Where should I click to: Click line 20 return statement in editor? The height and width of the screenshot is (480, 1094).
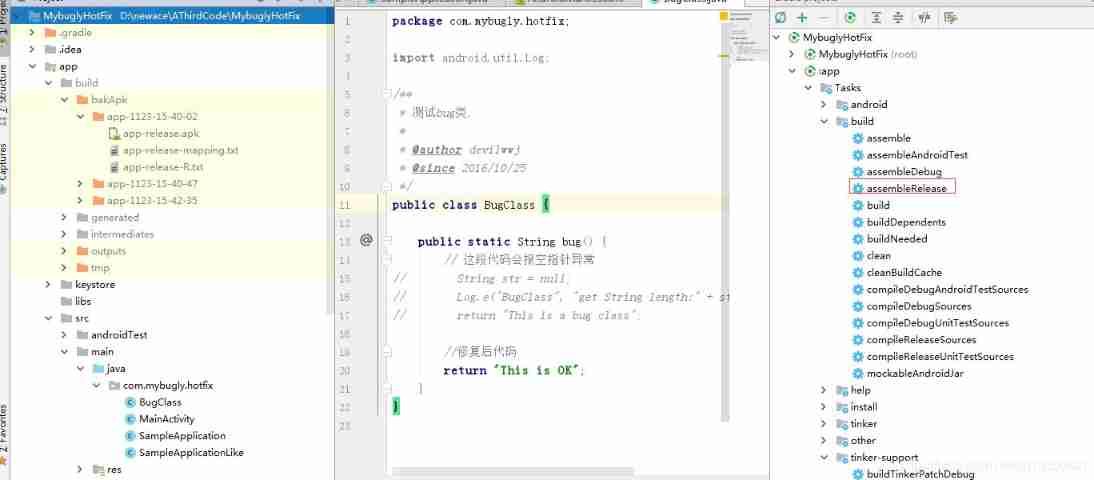(x=514, y=370)
